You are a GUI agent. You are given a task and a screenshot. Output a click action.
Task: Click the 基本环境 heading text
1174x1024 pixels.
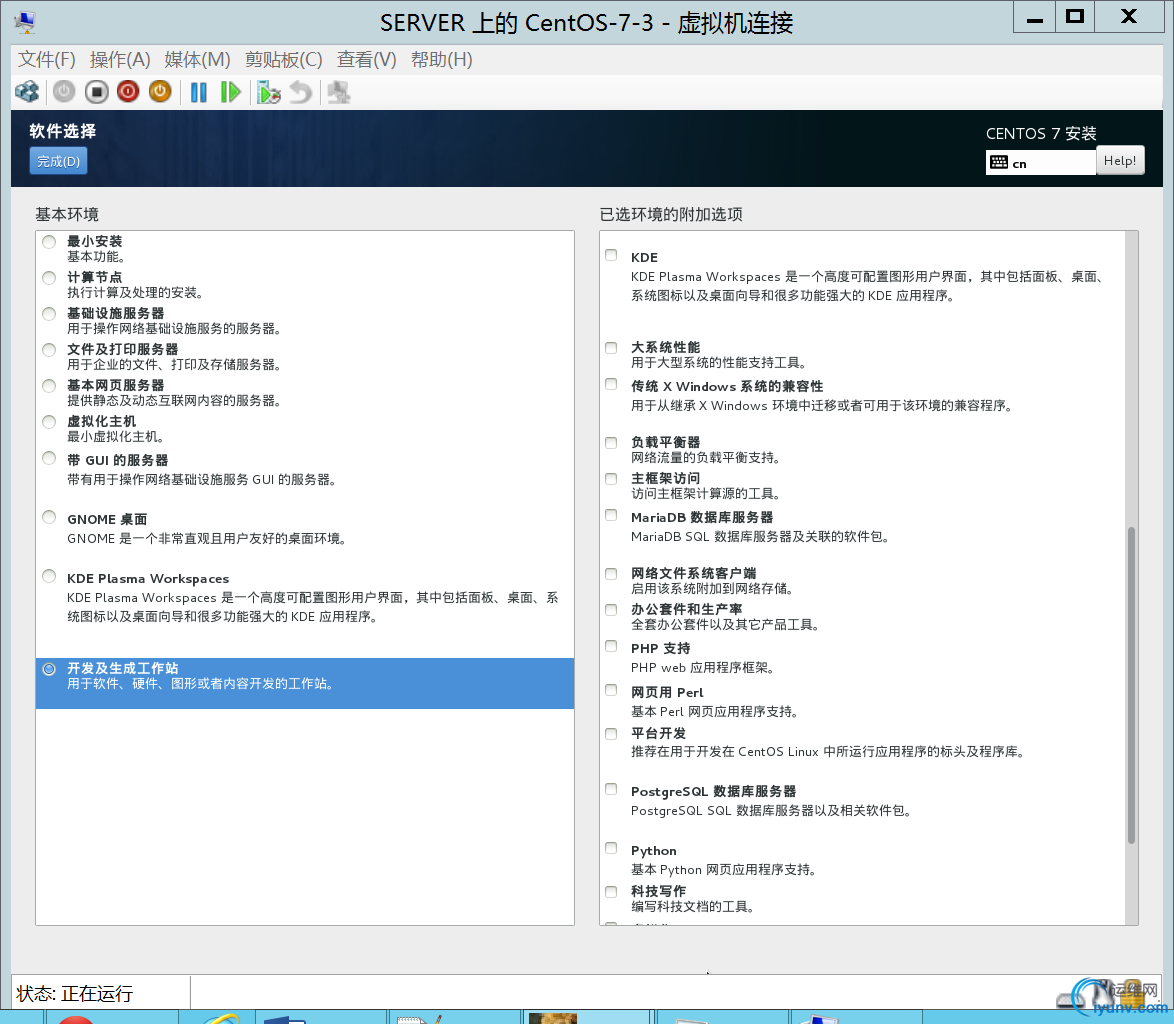tap(67, 215)
